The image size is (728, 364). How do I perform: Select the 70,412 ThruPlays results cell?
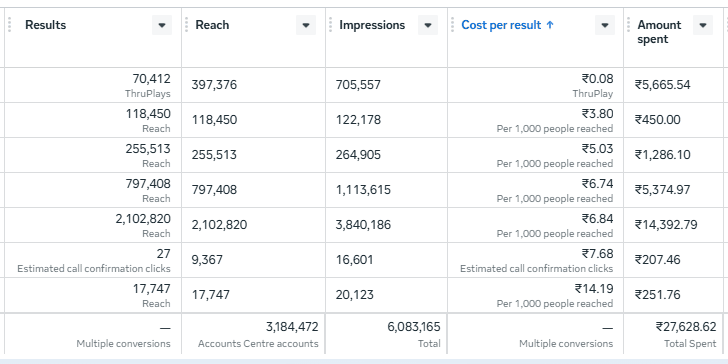click(93, 85)
